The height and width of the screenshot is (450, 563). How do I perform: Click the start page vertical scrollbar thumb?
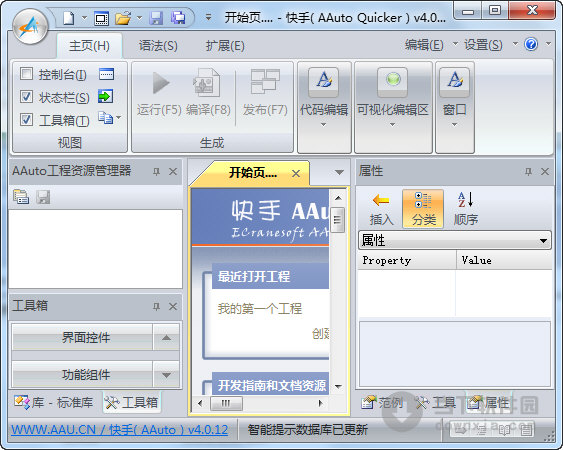(x=337, y=219)
